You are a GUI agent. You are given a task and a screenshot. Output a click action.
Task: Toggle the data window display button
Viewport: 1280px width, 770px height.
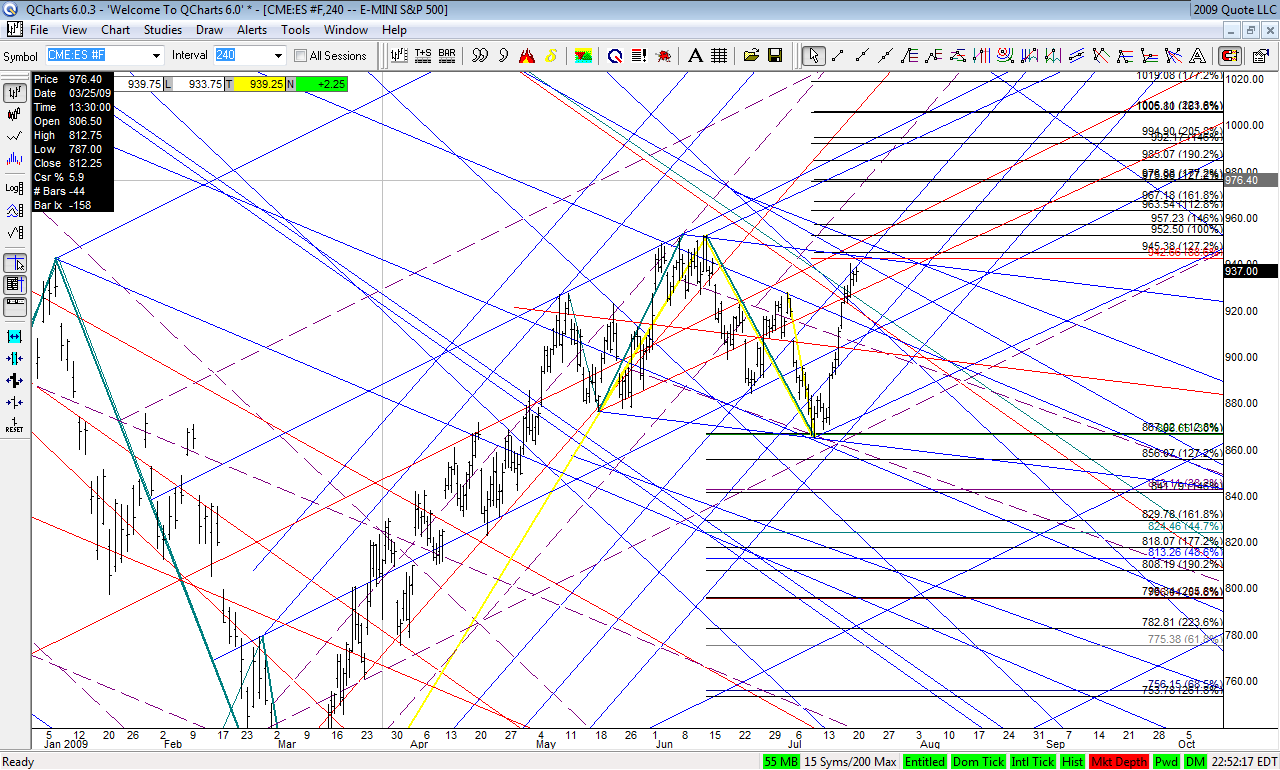click(x=15, y=284)
